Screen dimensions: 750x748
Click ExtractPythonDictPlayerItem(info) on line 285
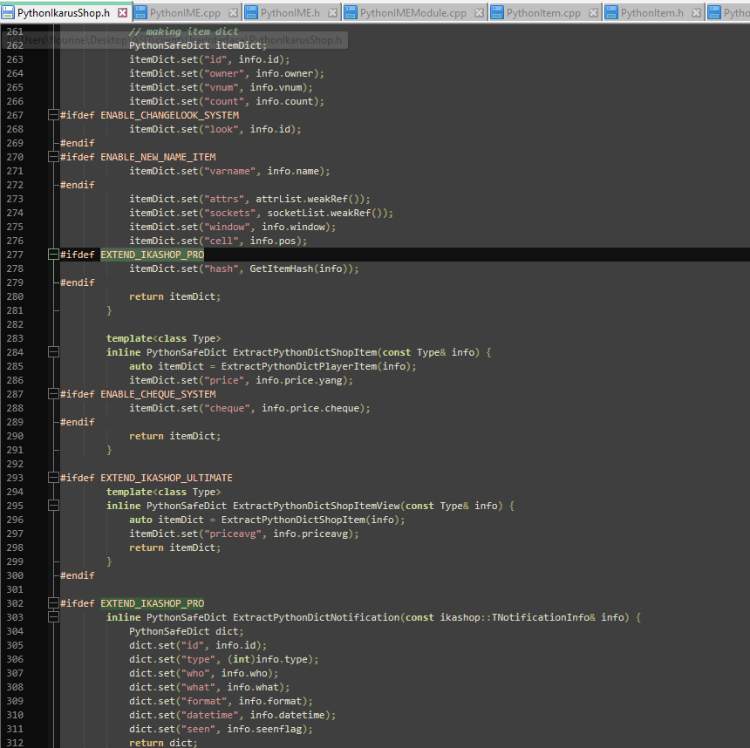pos(316,366)
